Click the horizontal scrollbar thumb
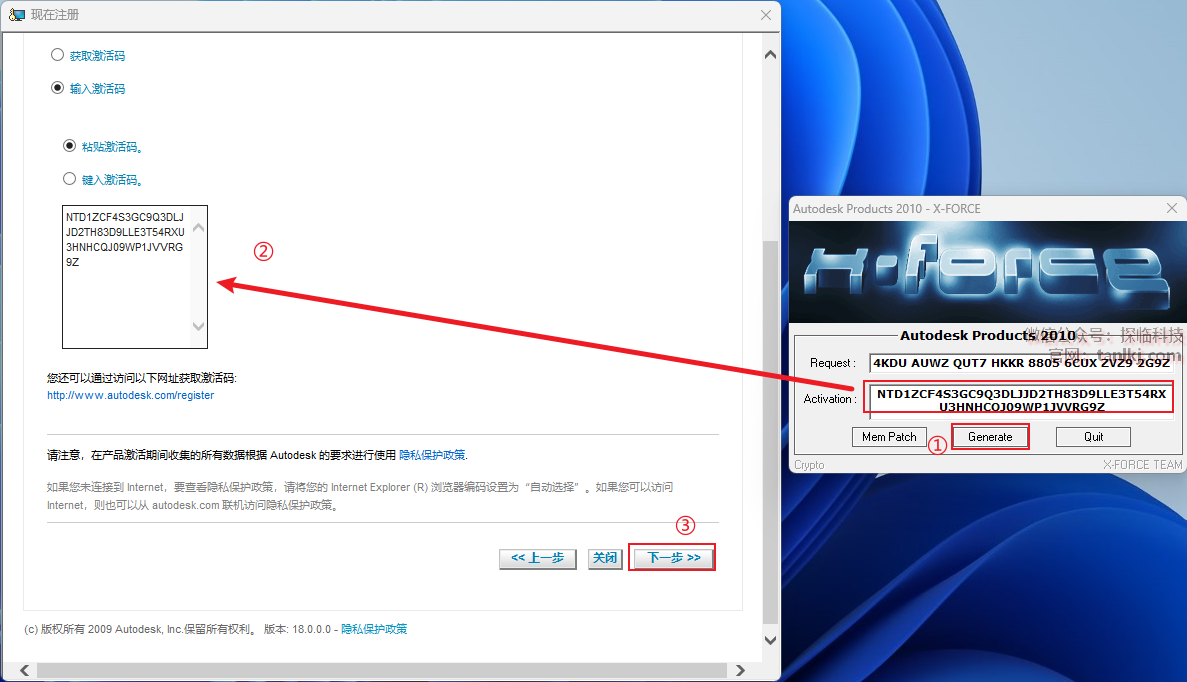Viewport: 1187px width, 682px height. coord(382,671)
